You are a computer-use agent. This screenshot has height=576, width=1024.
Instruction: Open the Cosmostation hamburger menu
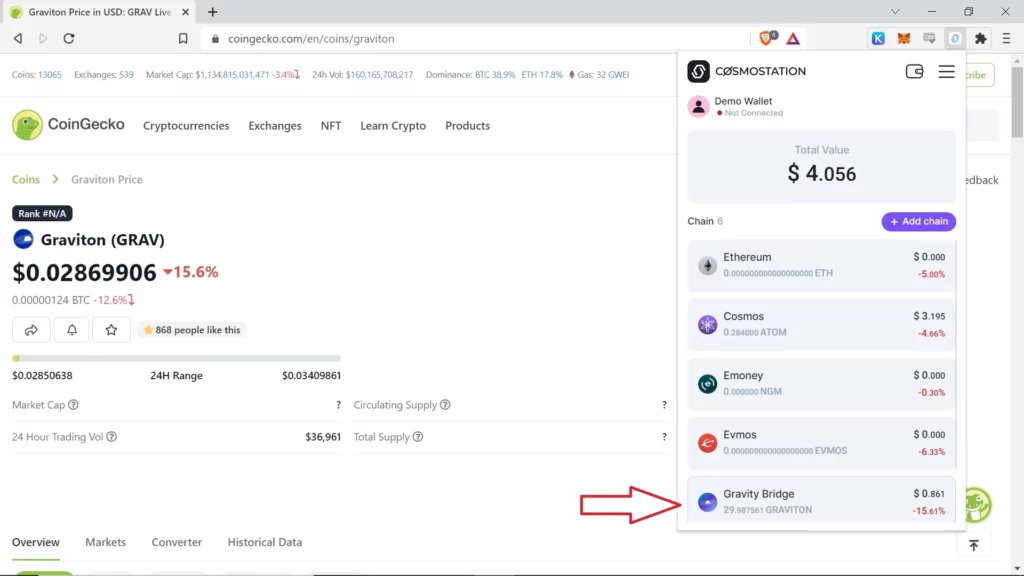coord(946,71)
